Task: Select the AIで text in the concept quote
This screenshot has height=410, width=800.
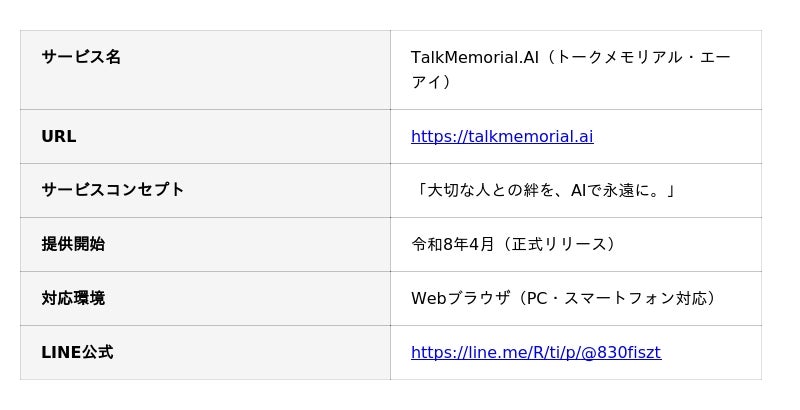Action: click(586, 190)
